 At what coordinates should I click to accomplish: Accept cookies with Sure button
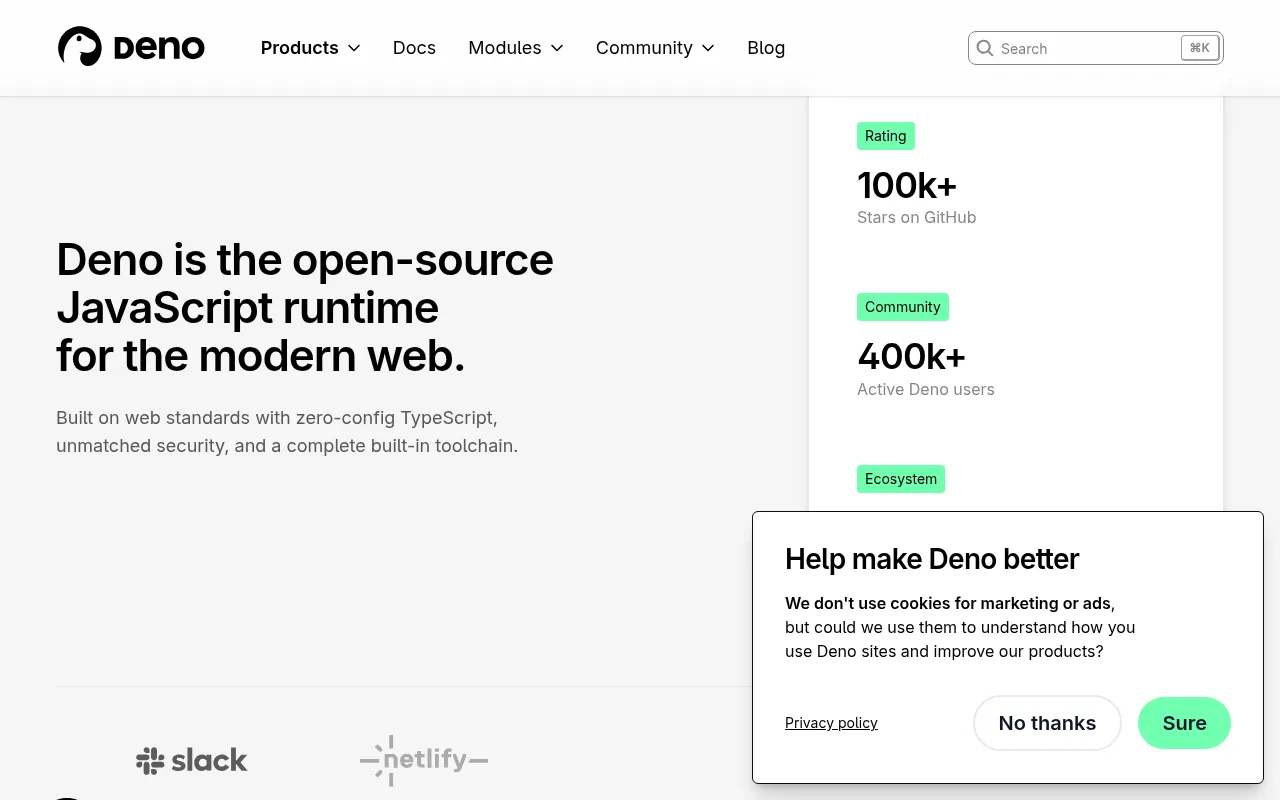click(x=1184, y=723)
